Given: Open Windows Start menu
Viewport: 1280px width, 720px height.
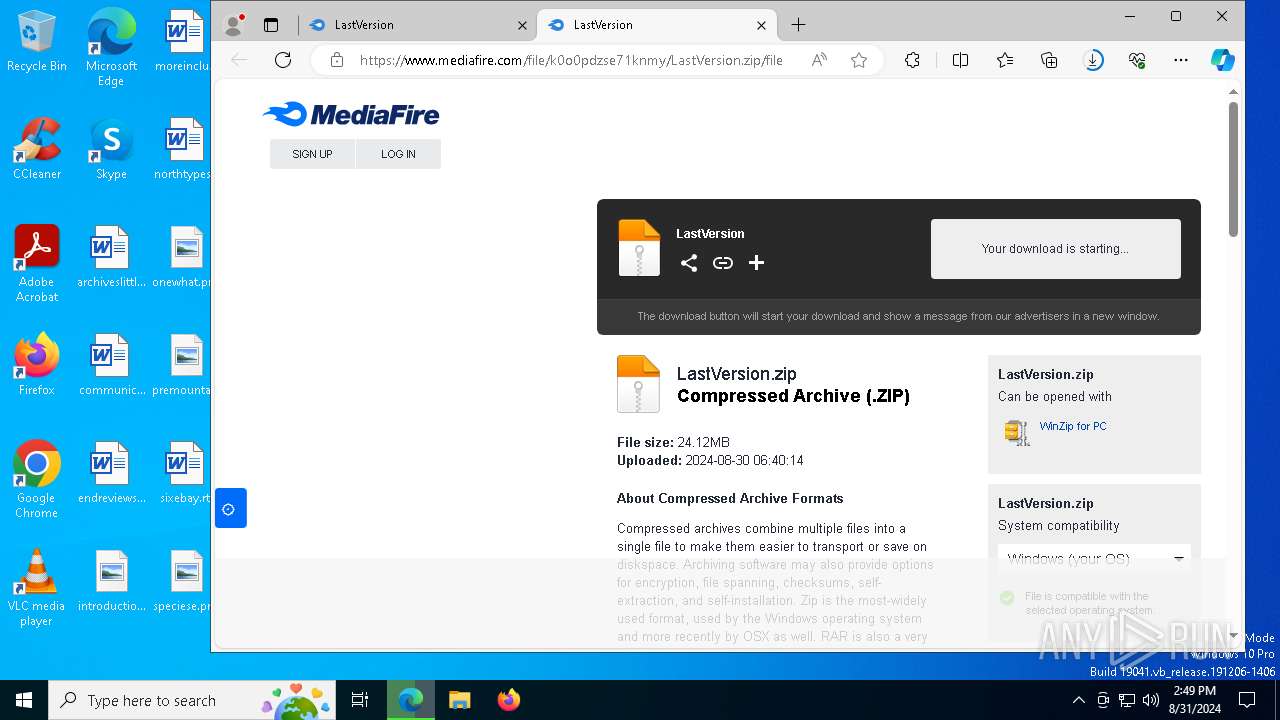Looking at the screenshot, I should coord(24,700).
